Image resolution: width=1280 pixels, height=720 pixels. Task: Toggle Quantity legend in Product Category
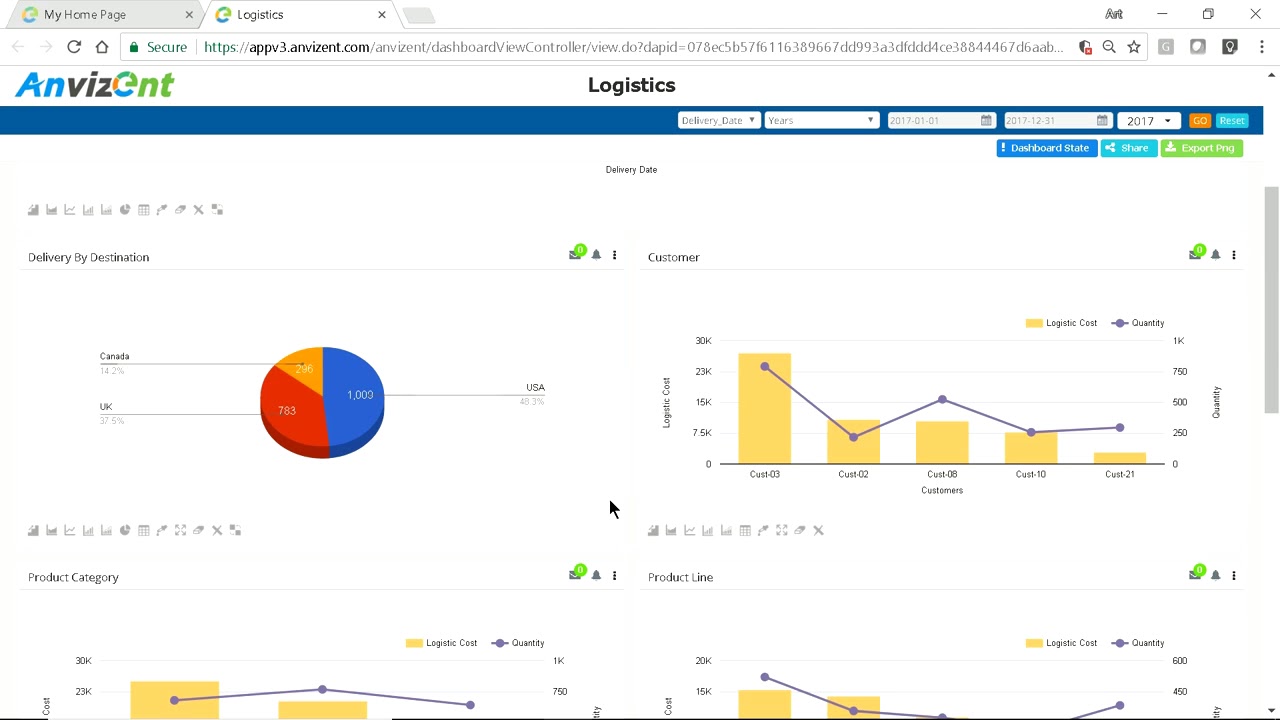pos(518,643)
